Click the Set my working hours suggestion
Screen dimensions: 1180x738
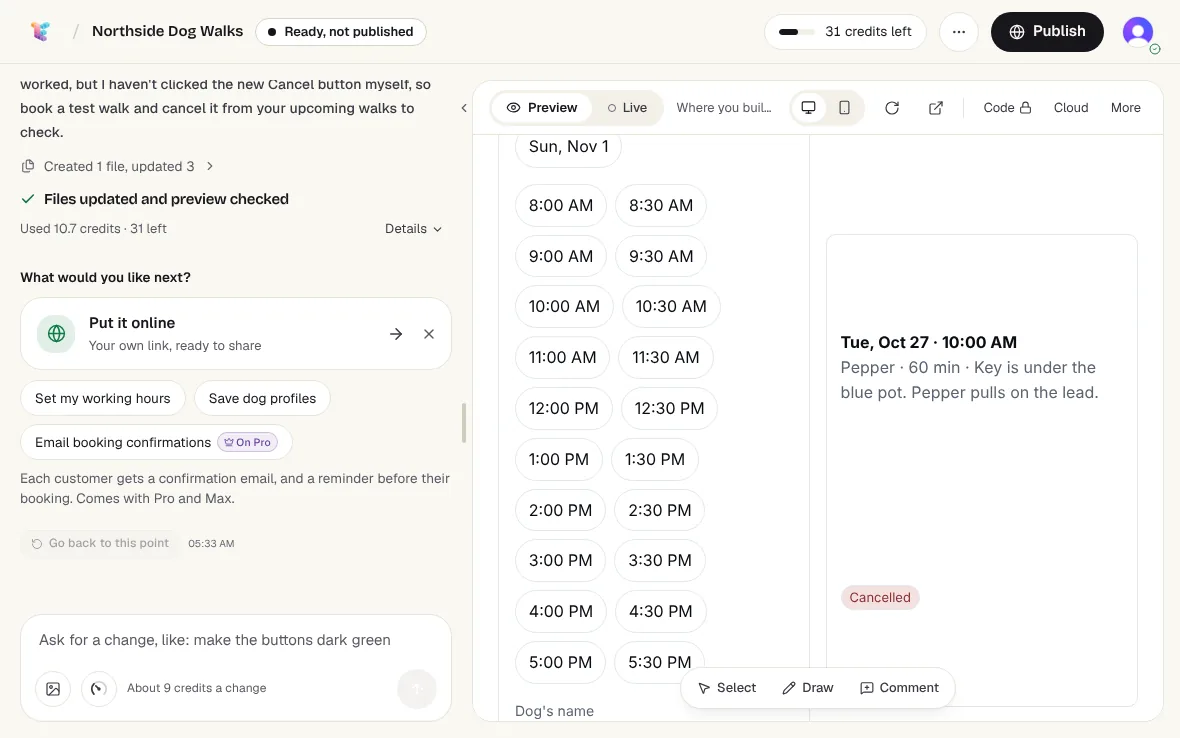pyautogui.click(x=102, y=399)
